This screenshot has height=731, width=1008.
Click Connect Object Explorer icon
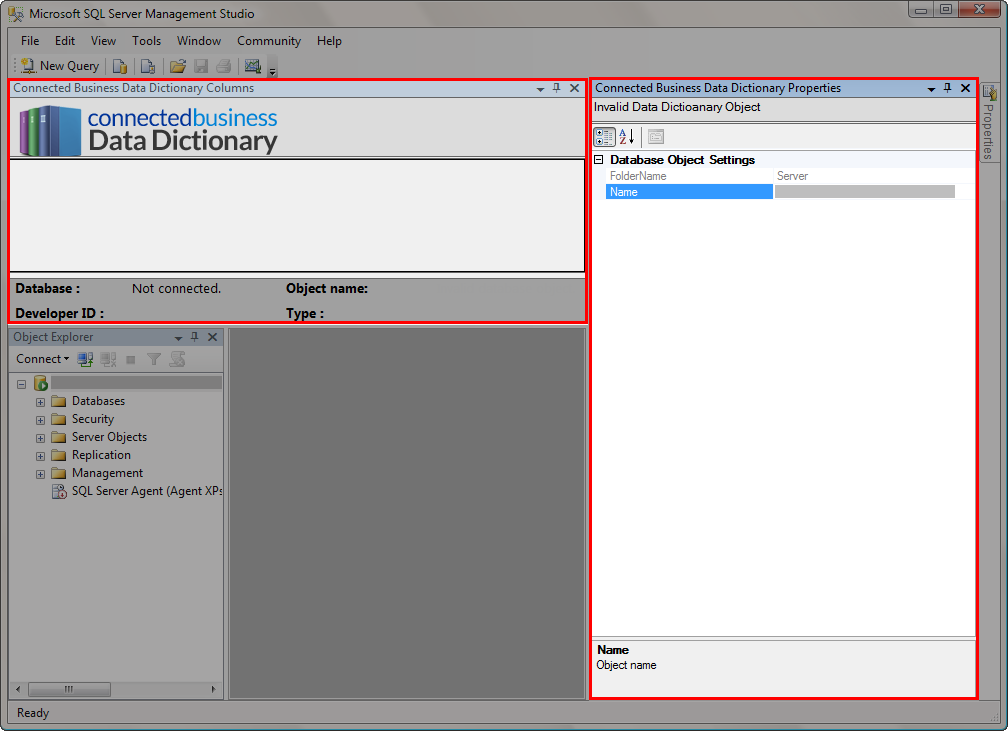tap(86, 359)
